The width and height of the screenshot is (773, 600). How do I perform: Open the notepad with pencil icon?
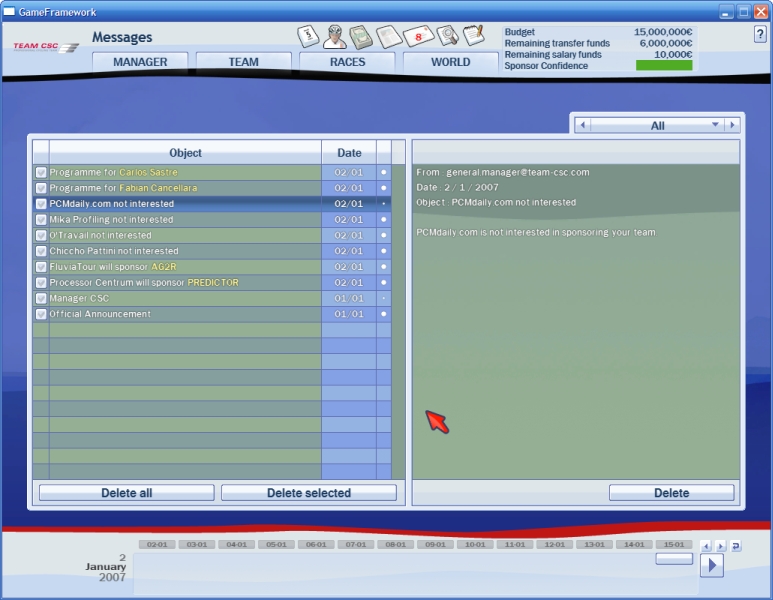pos(474,36)
